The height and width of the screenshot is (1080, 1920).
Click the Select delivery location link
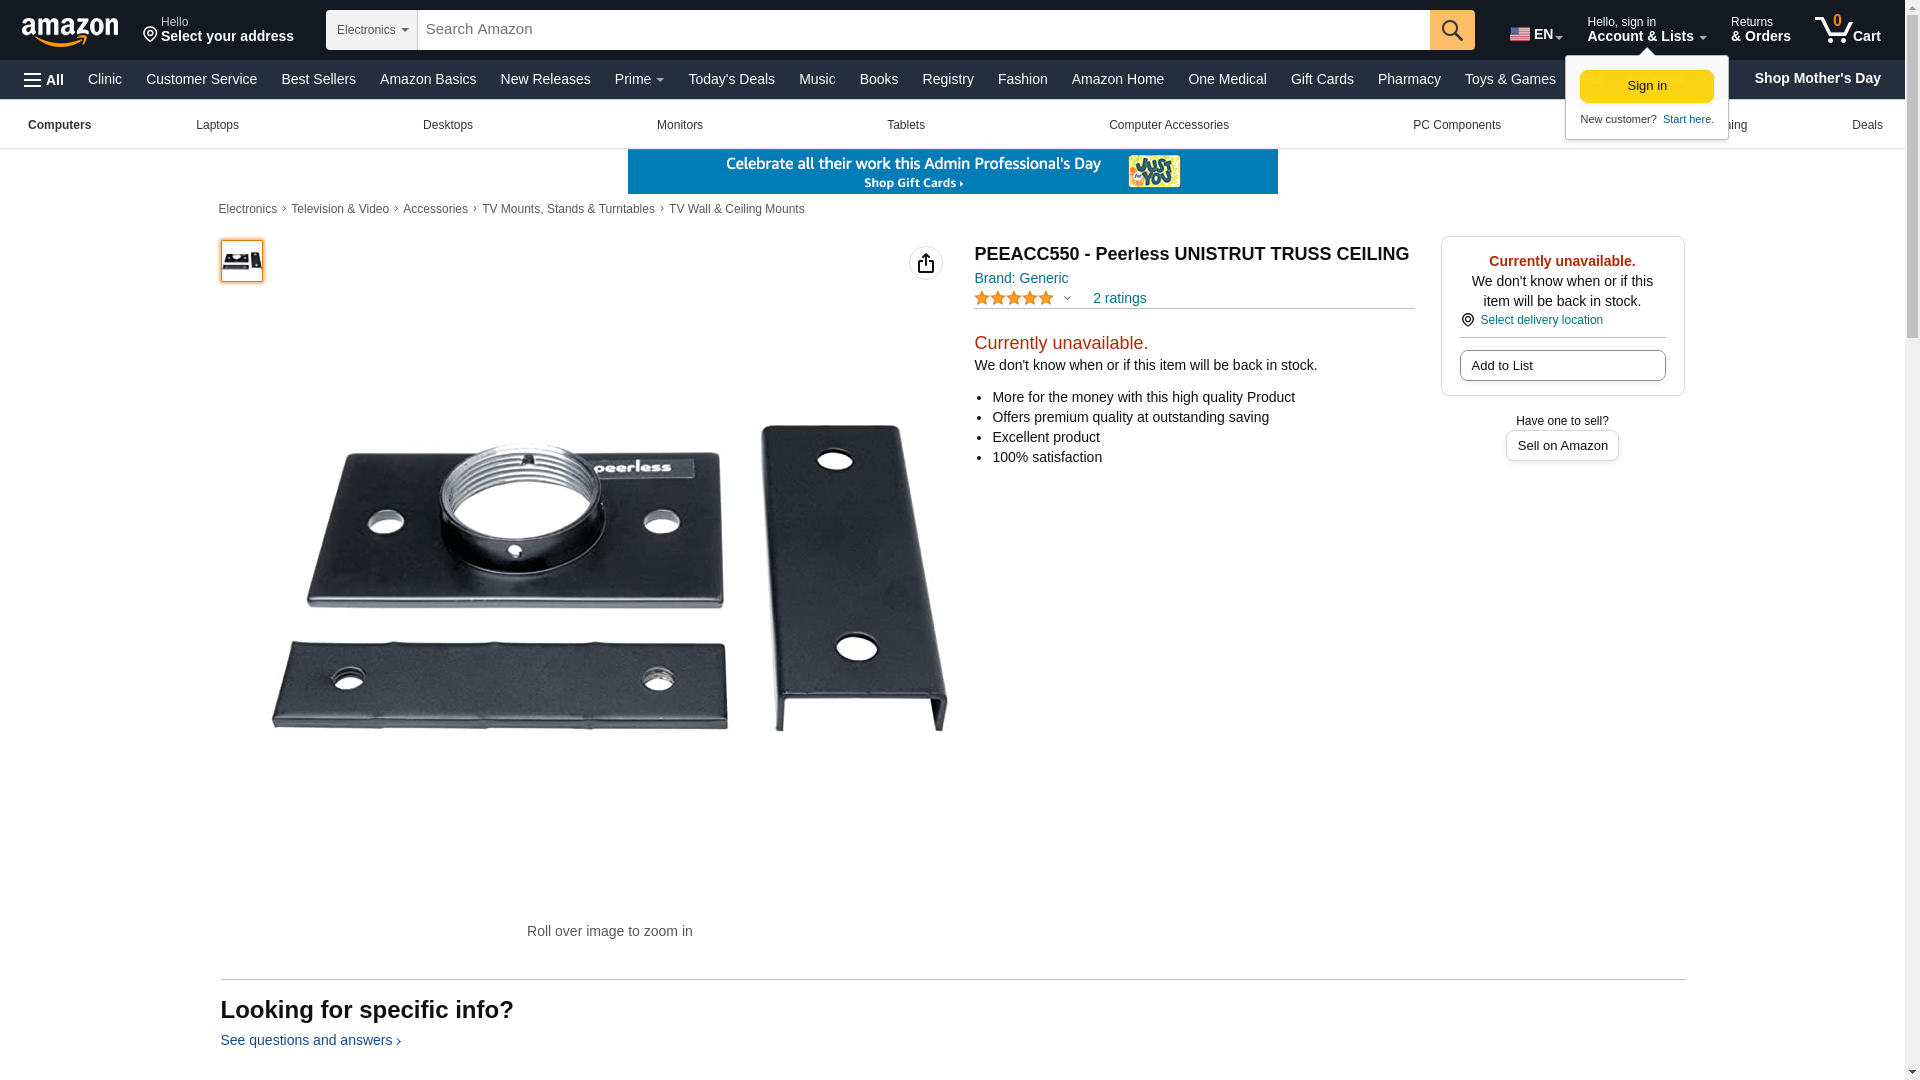(1541, 320)
